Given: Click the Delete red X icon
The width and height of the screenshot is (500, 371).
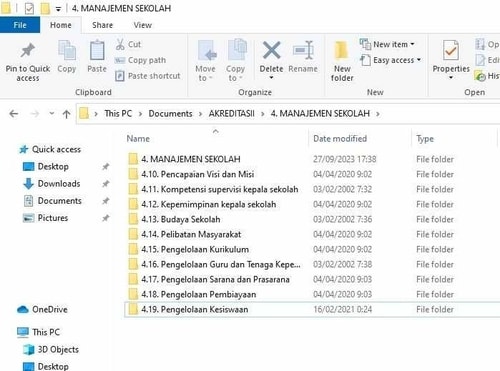Looking at the screenshot, I should [271, 50].
